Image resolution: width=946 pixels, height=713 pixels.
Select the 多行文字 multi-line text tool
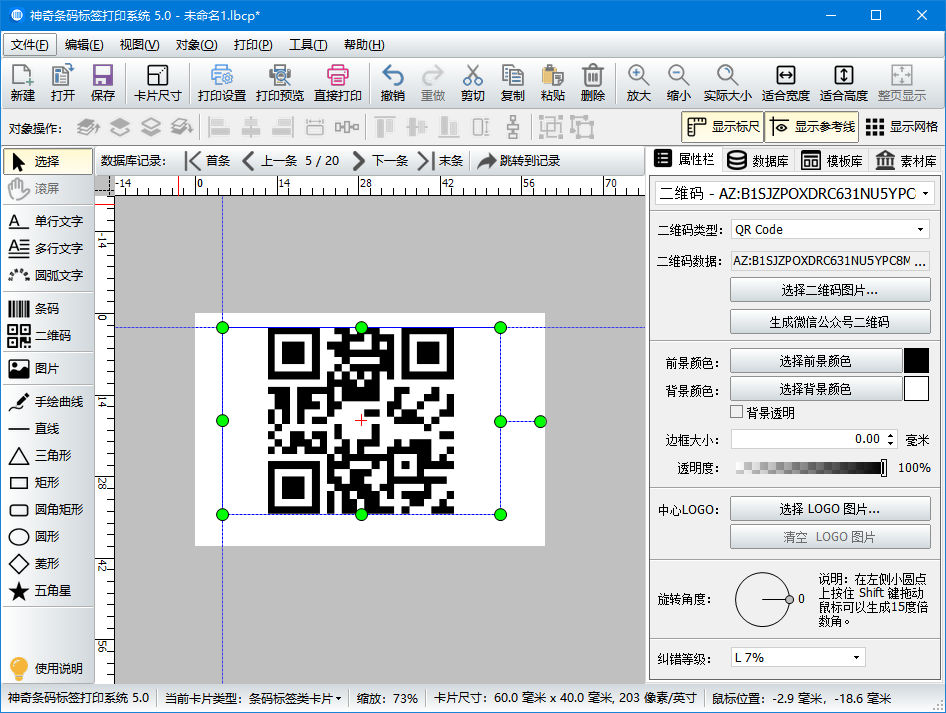[x=47, y=248]
